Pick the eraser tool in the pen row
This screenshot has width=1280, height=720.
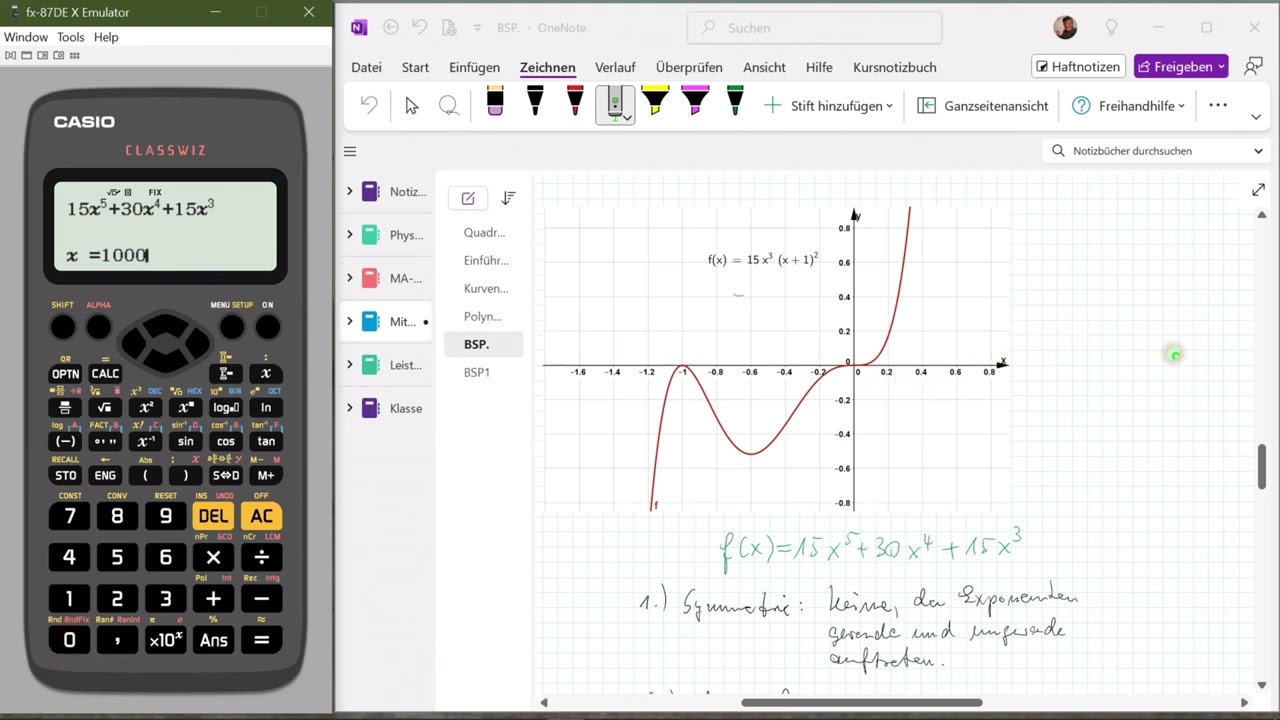click(x=495, y=101)
